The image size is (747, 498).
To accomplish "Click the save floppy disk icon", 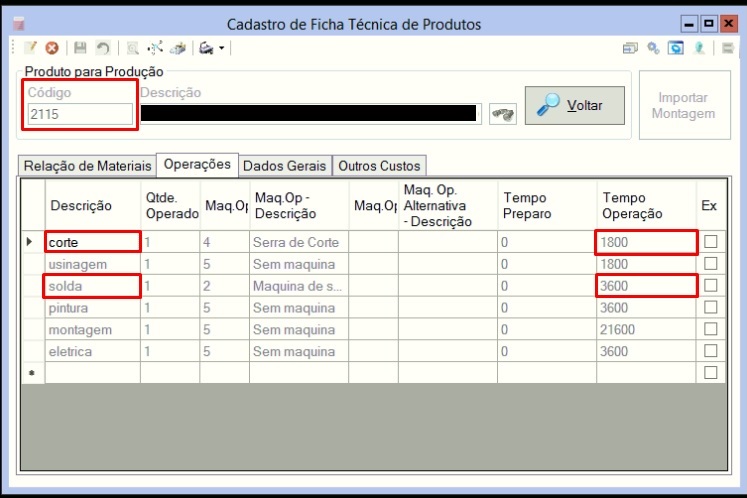I will click(x=80, y=48).
